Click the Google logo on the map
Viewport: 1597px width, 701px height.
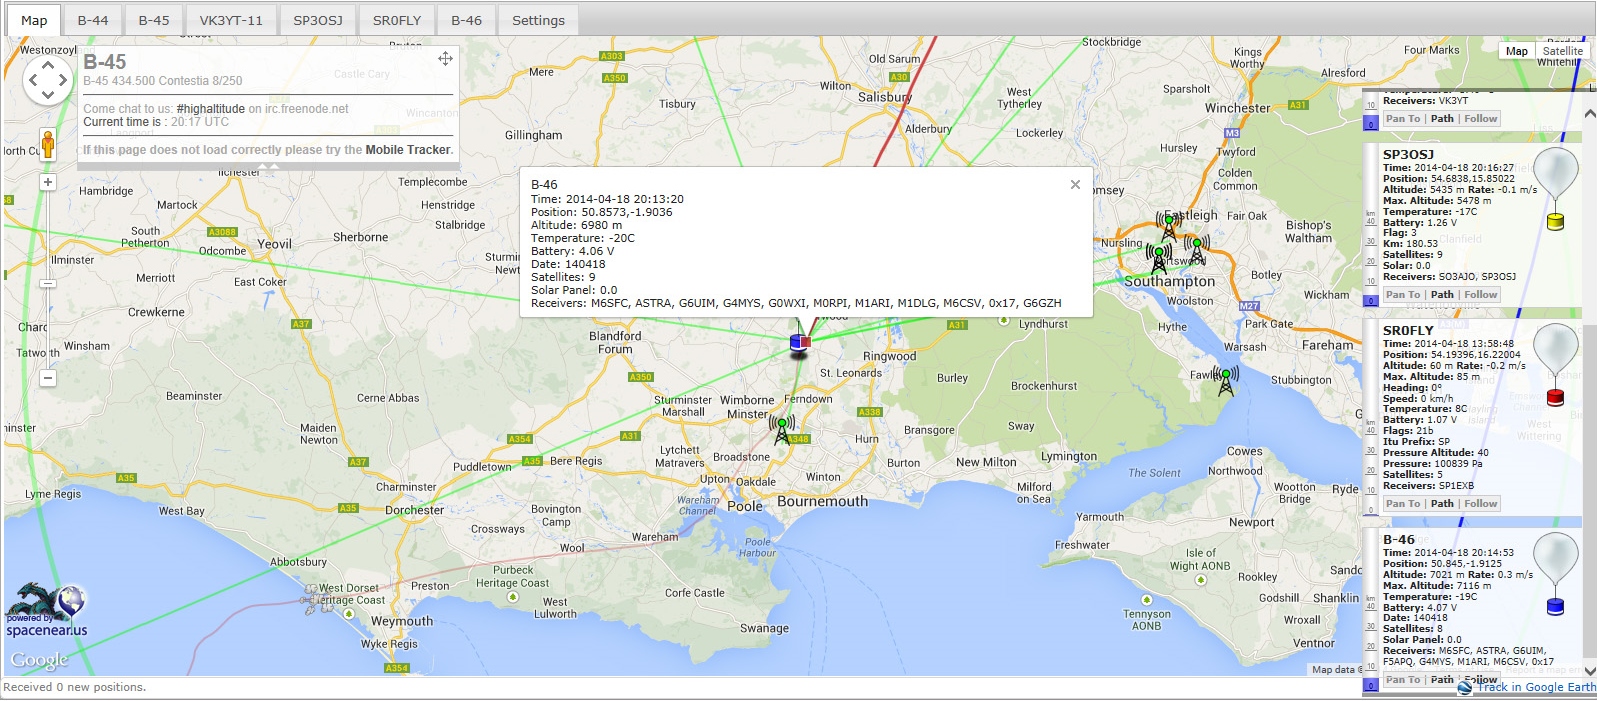(39, 660)
